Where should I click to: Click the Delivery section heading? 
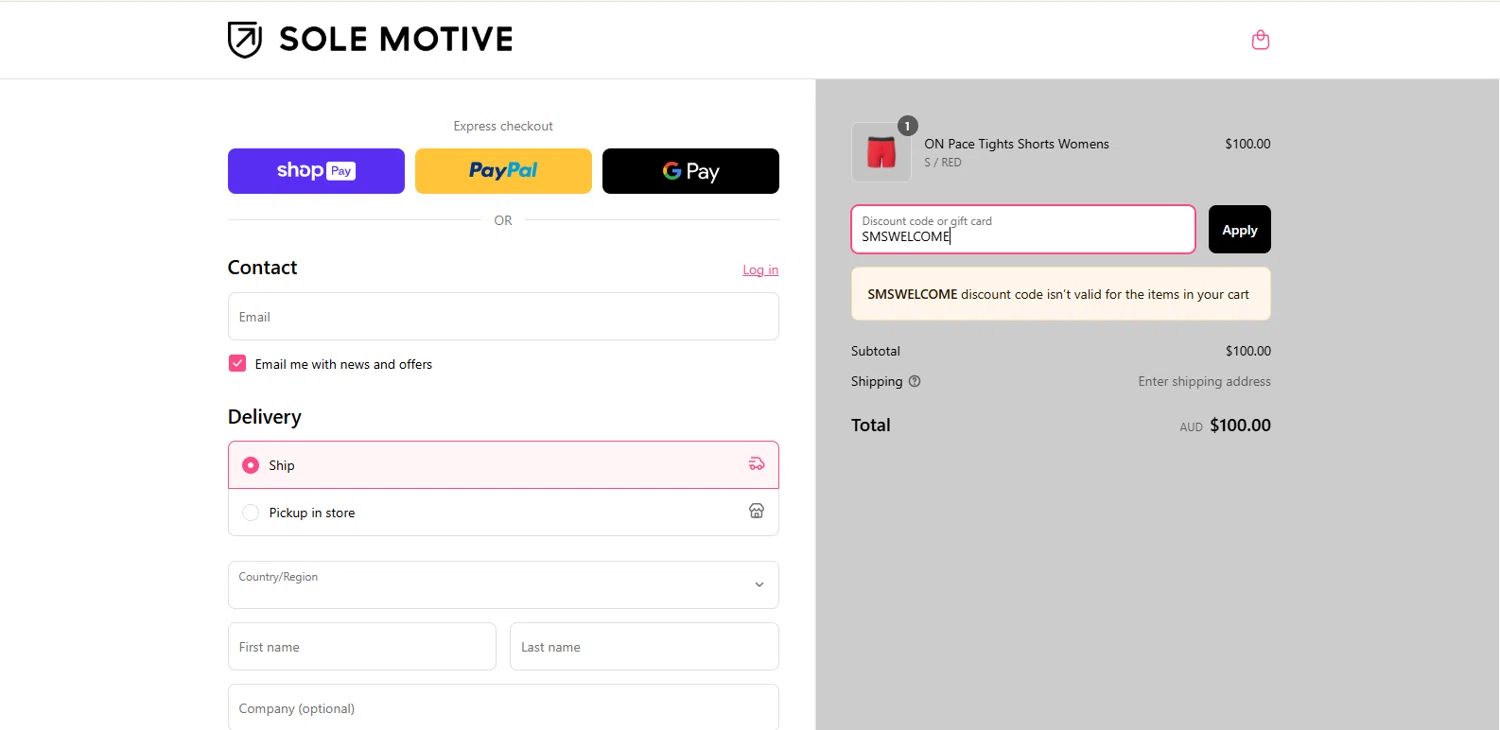264,416
